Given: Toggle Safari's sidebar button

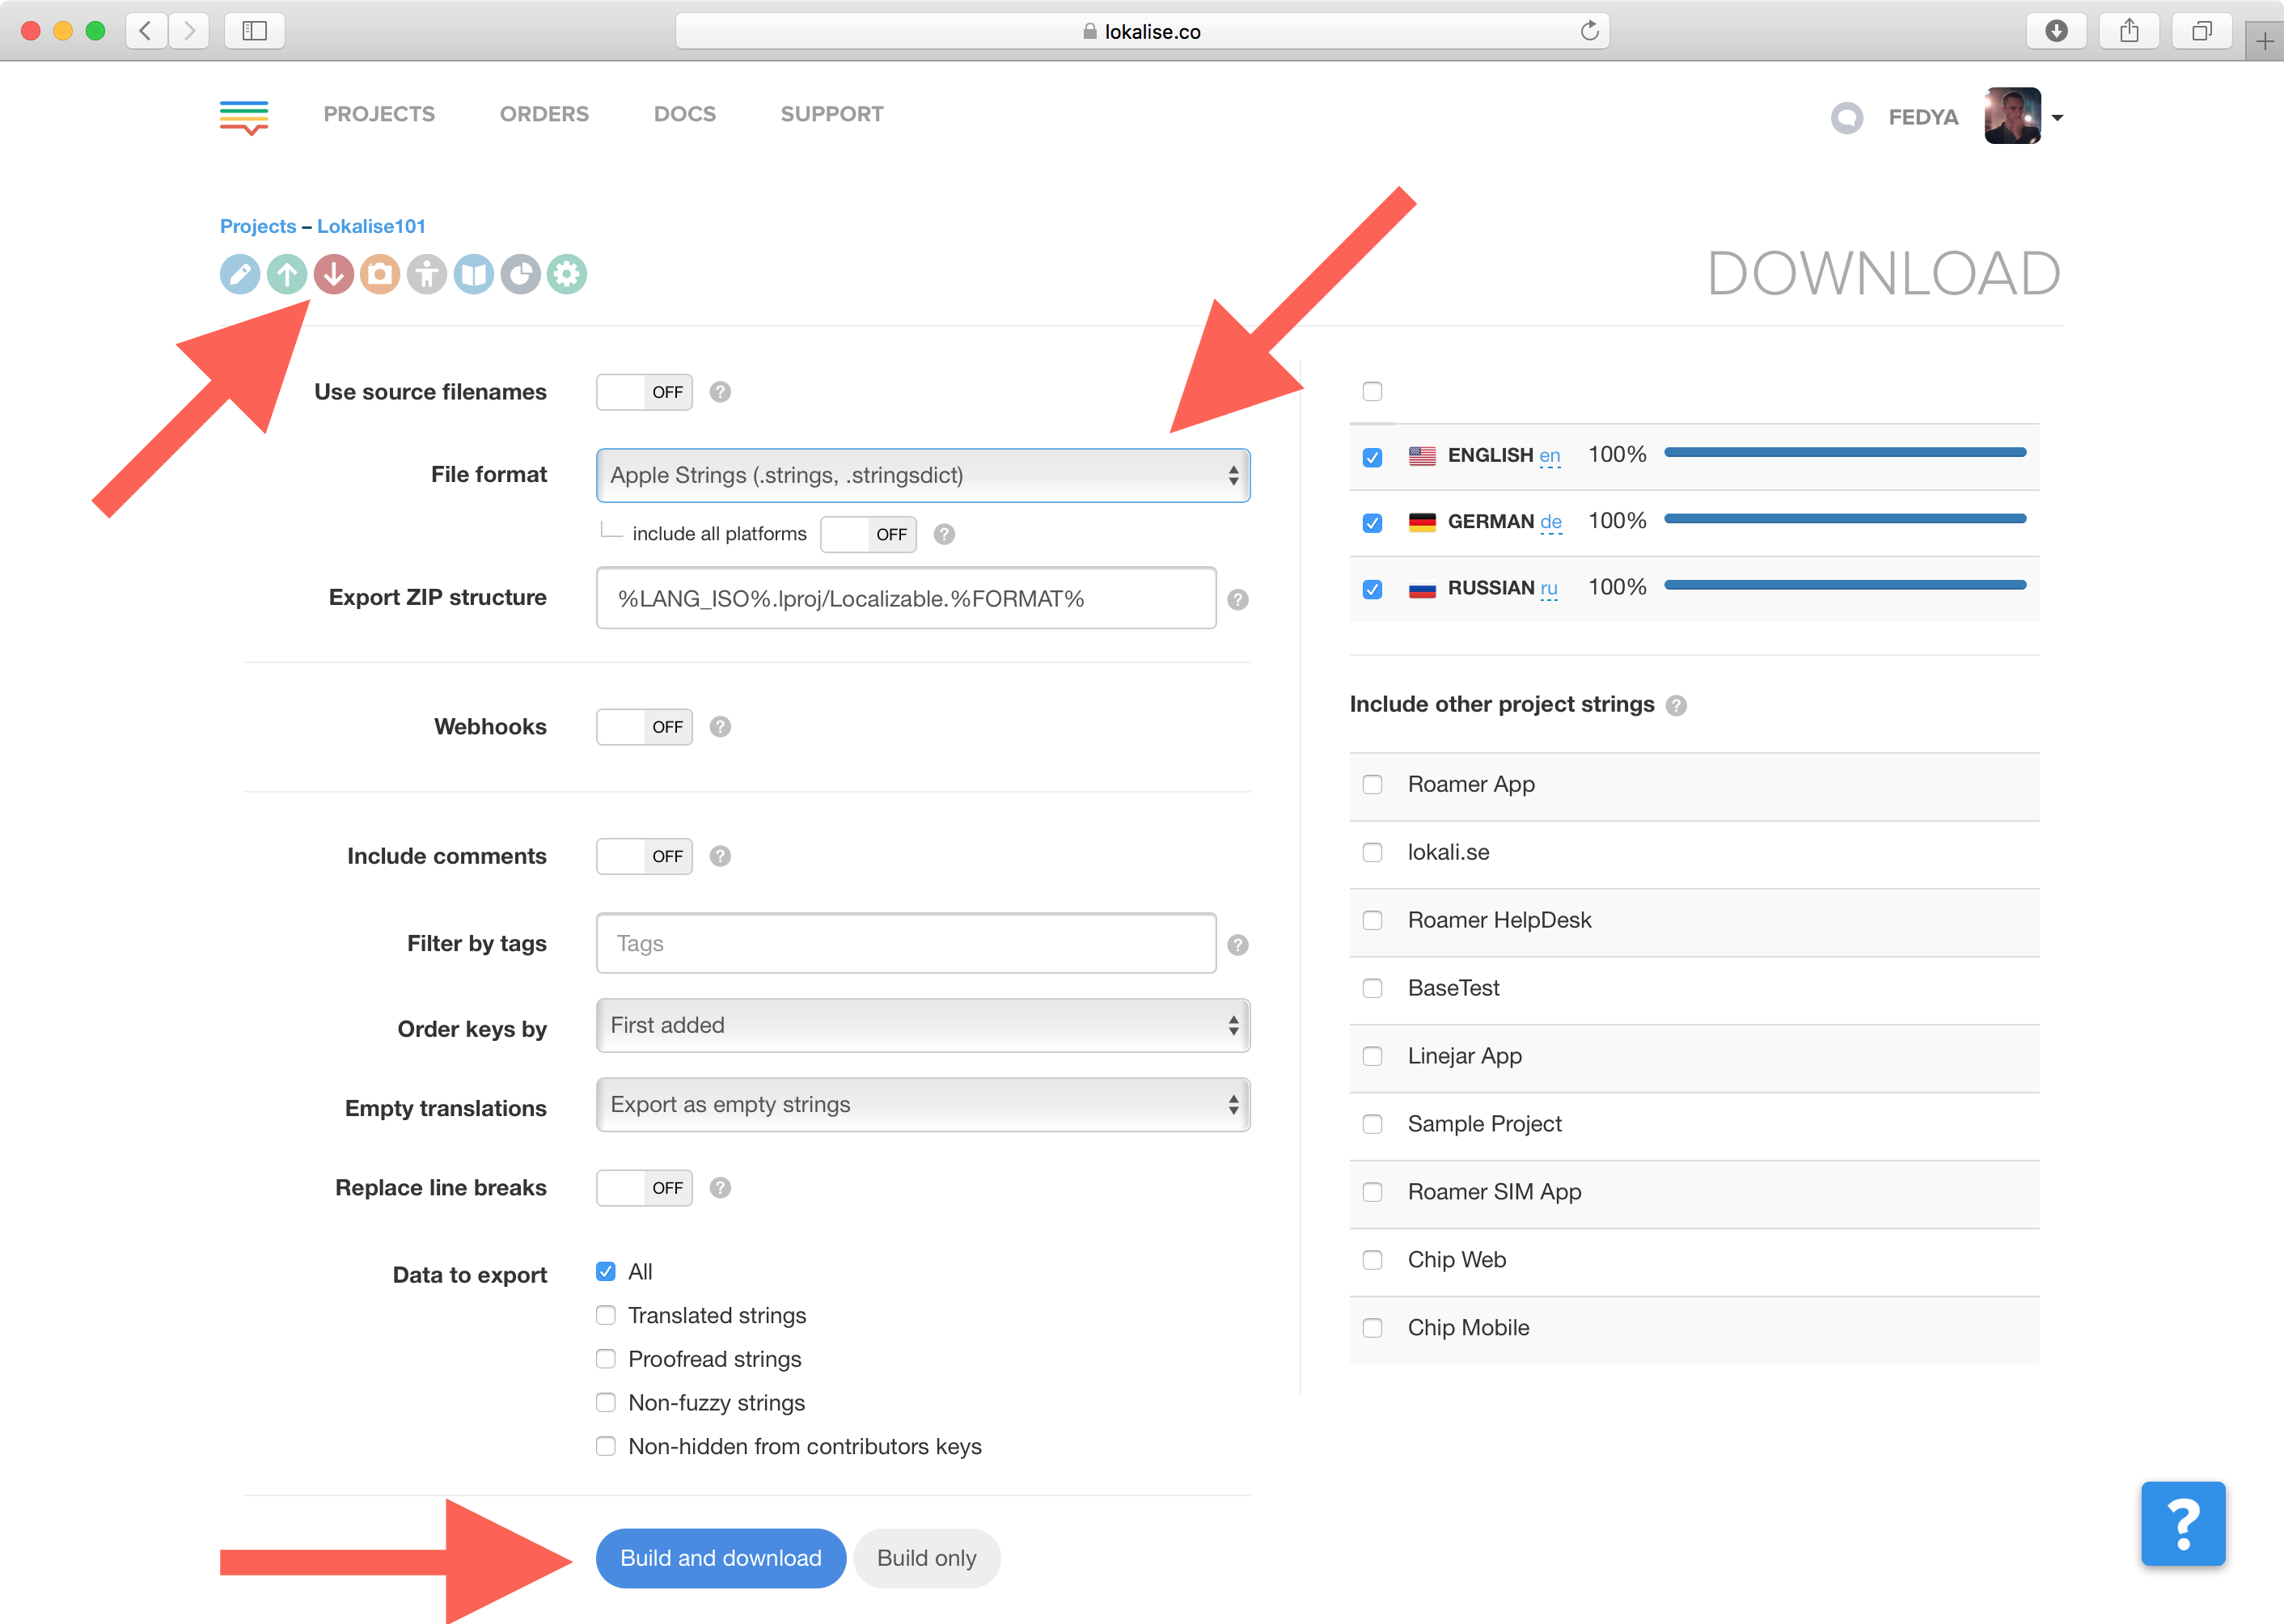Looking at the screenshot, I should [255, 31].
